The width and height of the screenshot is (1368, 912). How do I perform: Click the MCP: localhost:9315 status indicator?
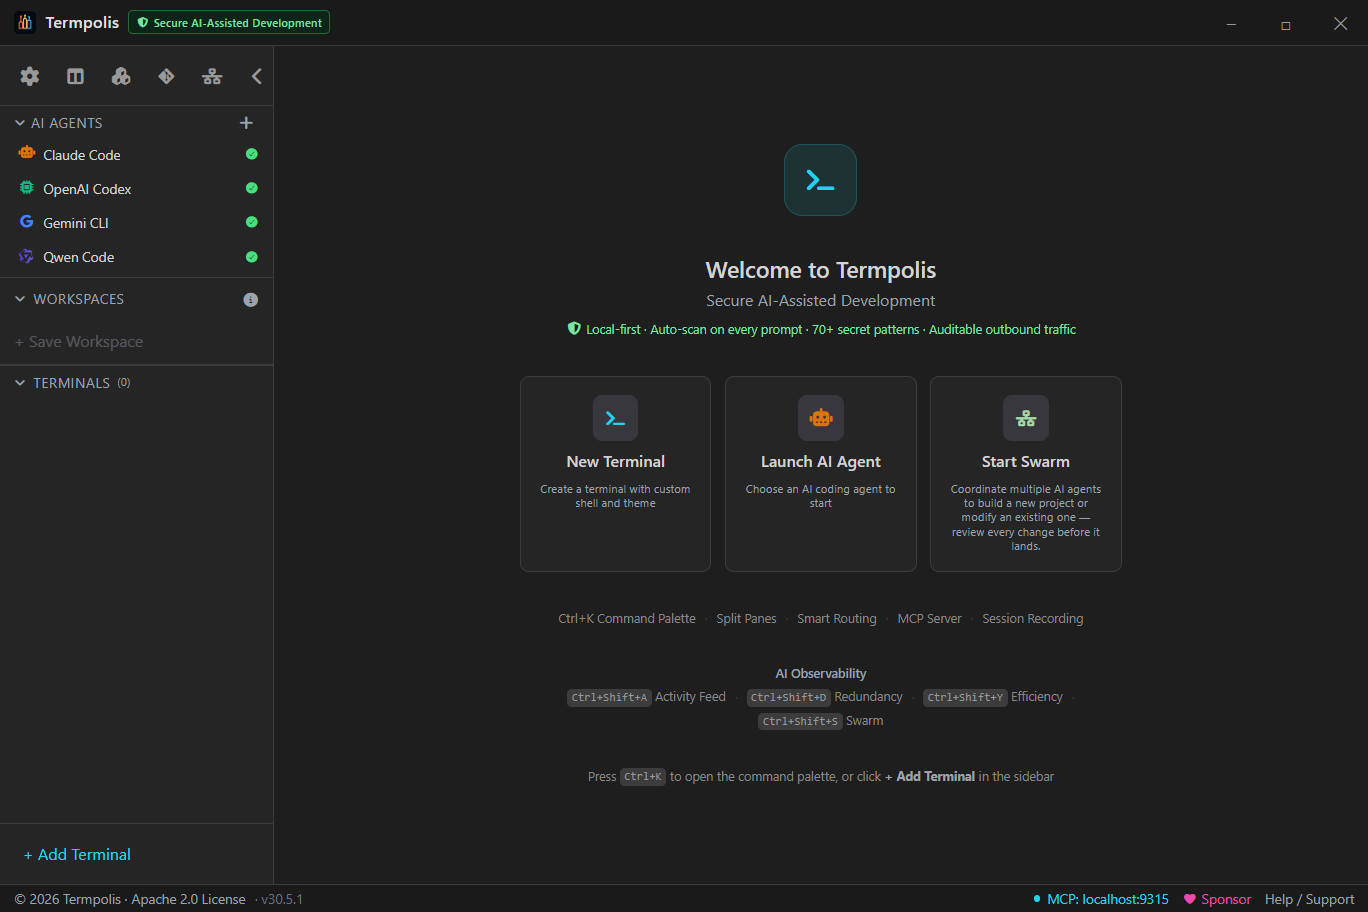pos(1100,899)
